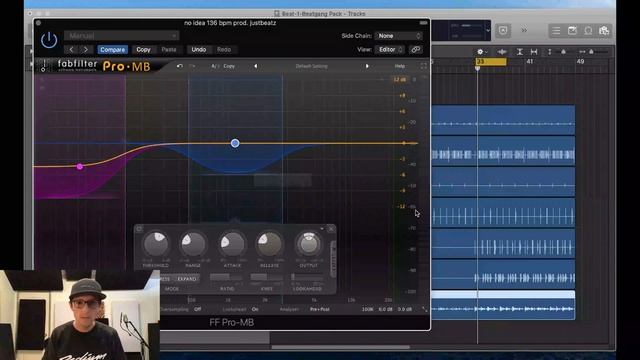Open Logic Browsers media icon

click(604, 31)
